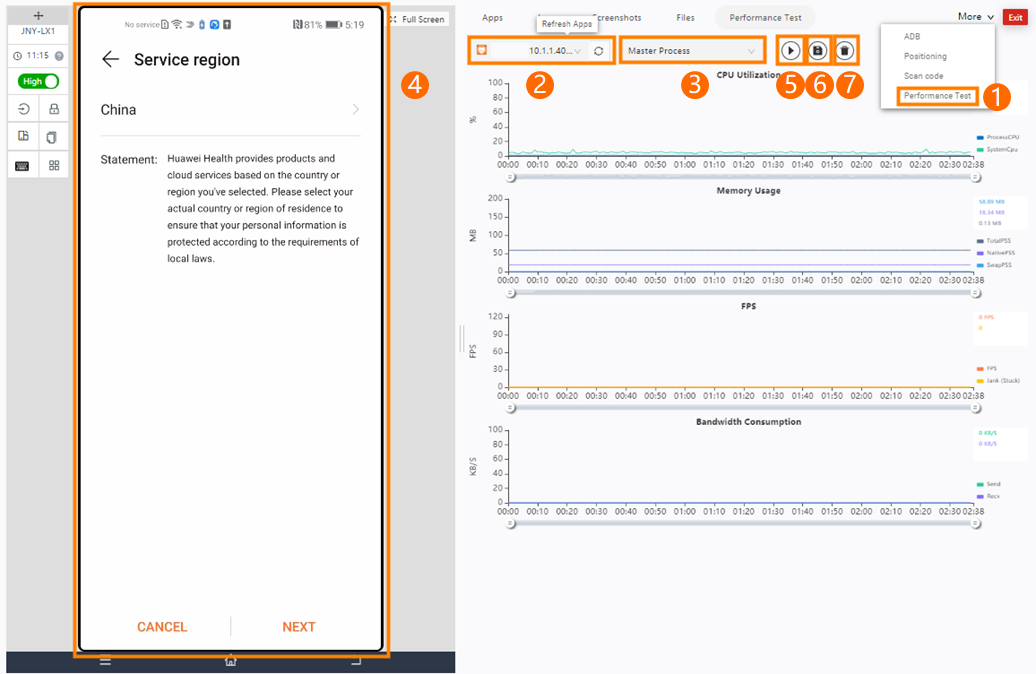Toggle Recv legend in Bandwidth chart
The width and height of the screenshot is (1036, 674).
click(x=988, y=496)
